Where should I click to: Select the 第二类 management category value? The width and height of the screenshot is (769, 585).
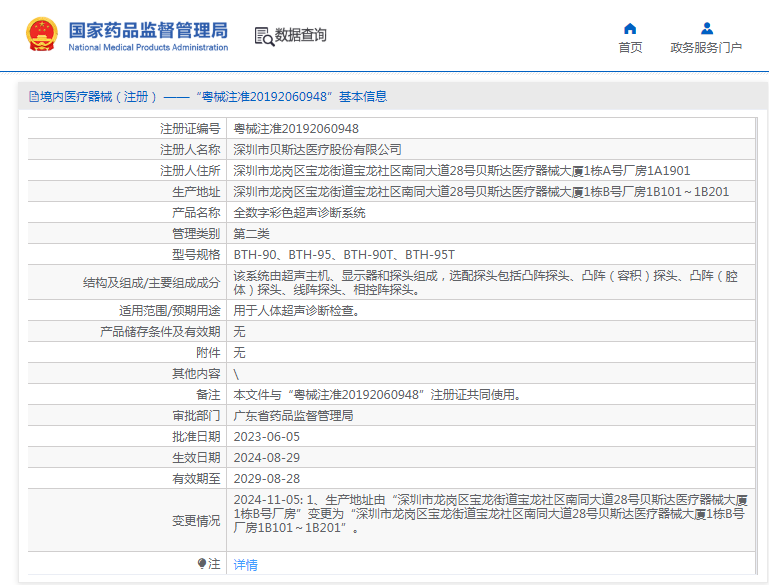[x=252, y=234]
